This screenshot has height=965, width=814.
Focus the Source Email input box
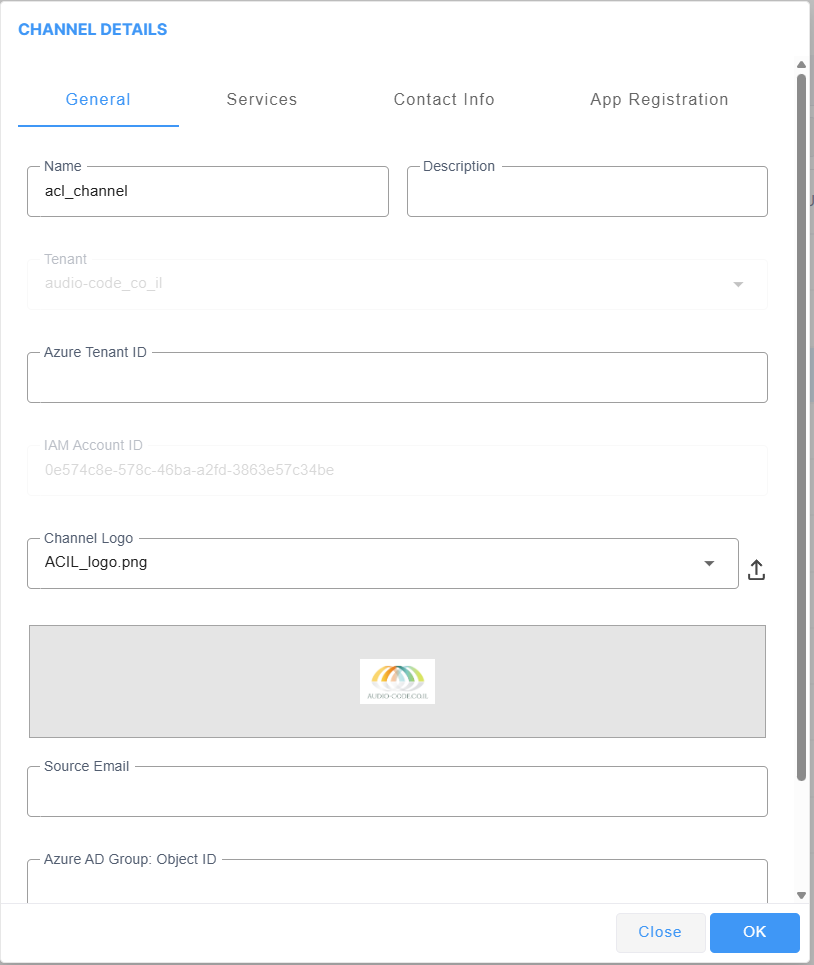coord(397,792)
